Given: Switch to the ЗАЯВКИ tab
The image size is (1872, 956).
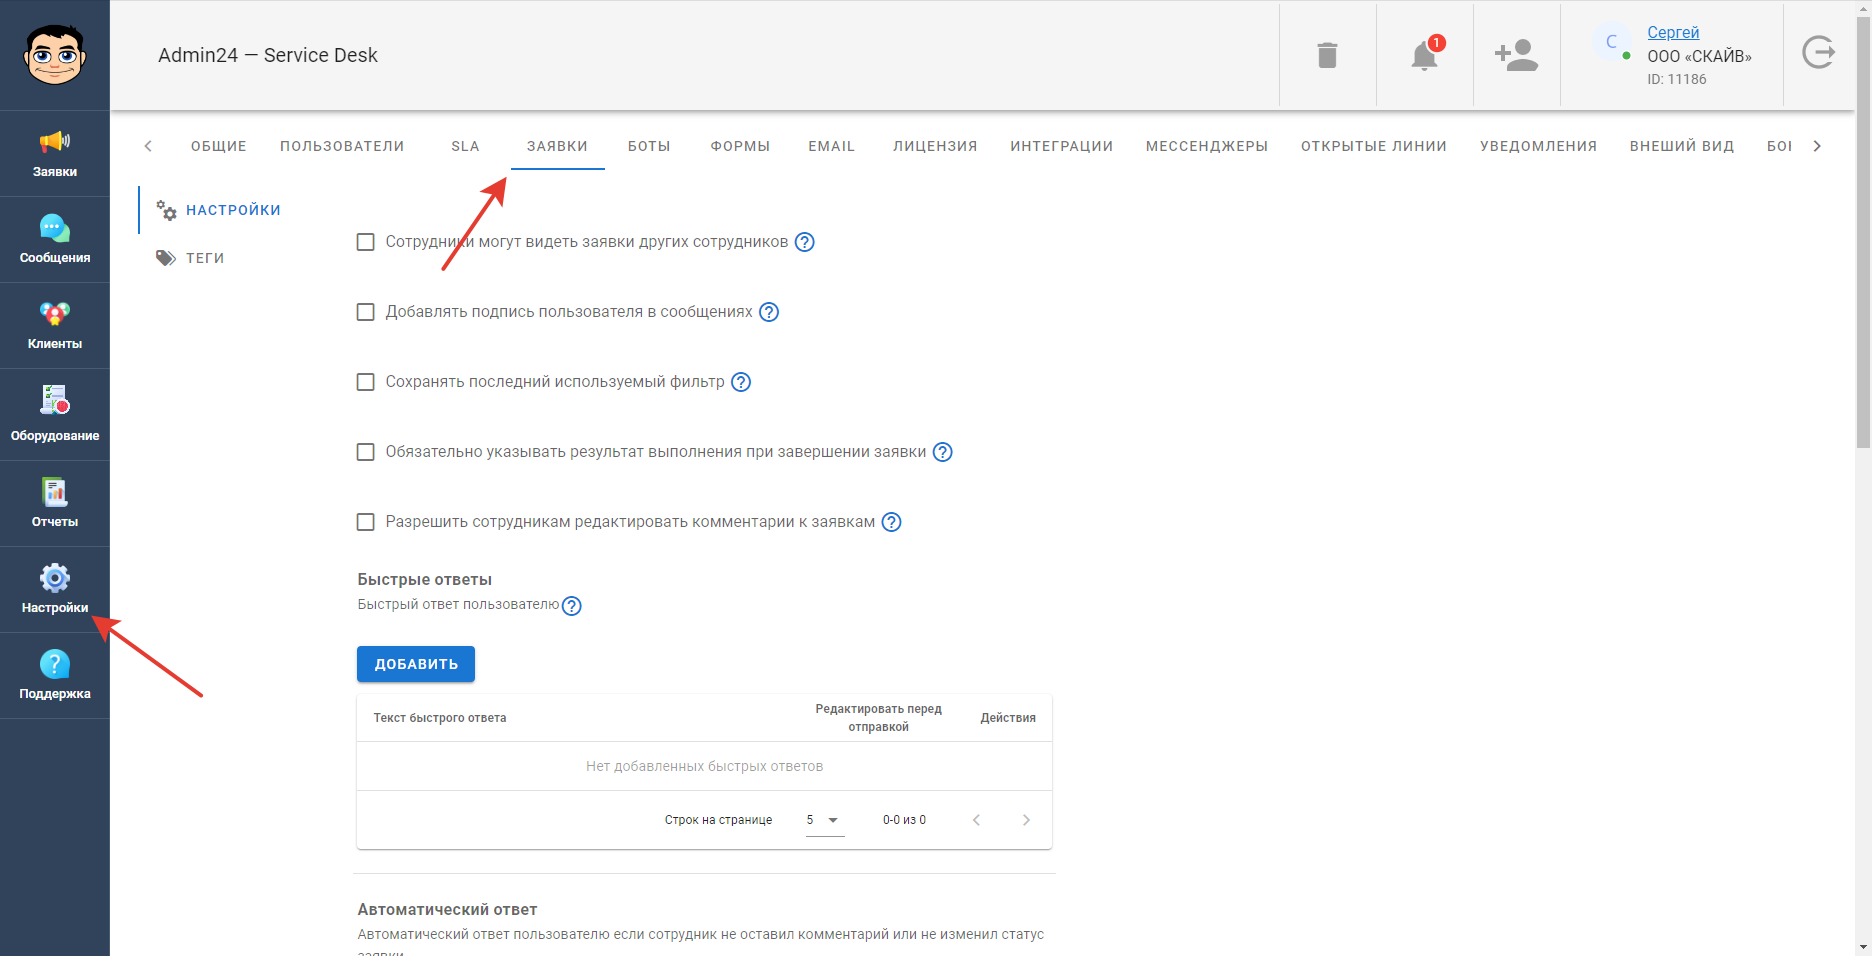Looking at the screenshot, I should [558, 146].
